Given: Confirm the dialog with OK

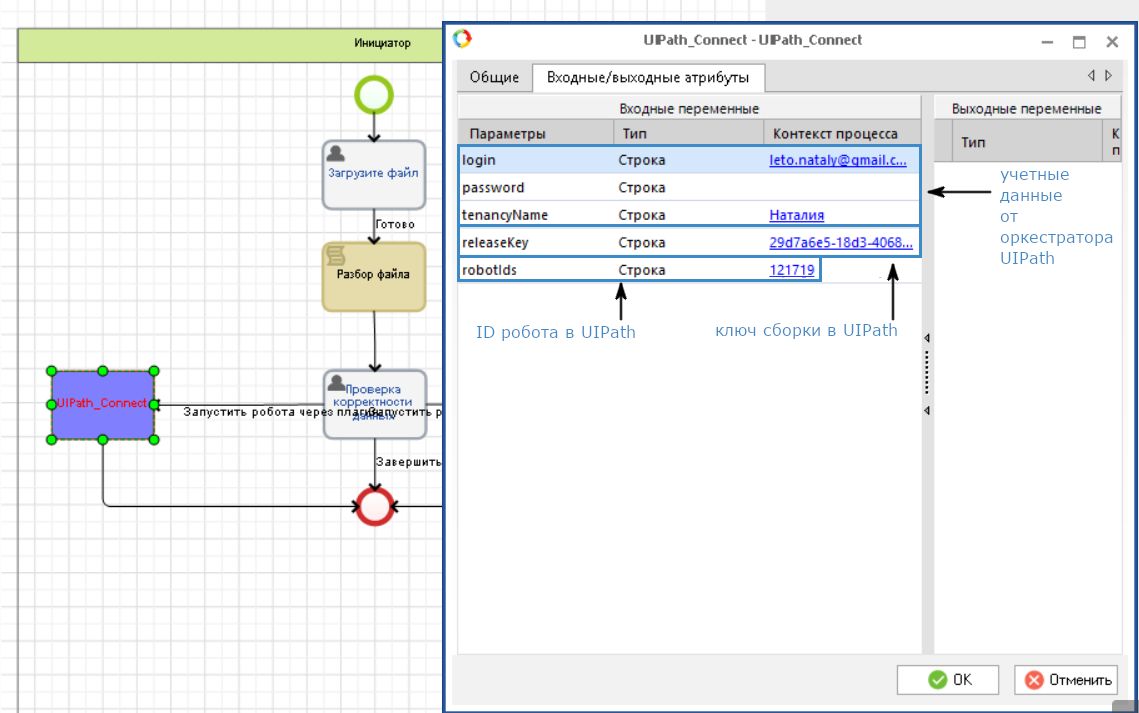Looking at the screenshot, I should click(948, 680).
